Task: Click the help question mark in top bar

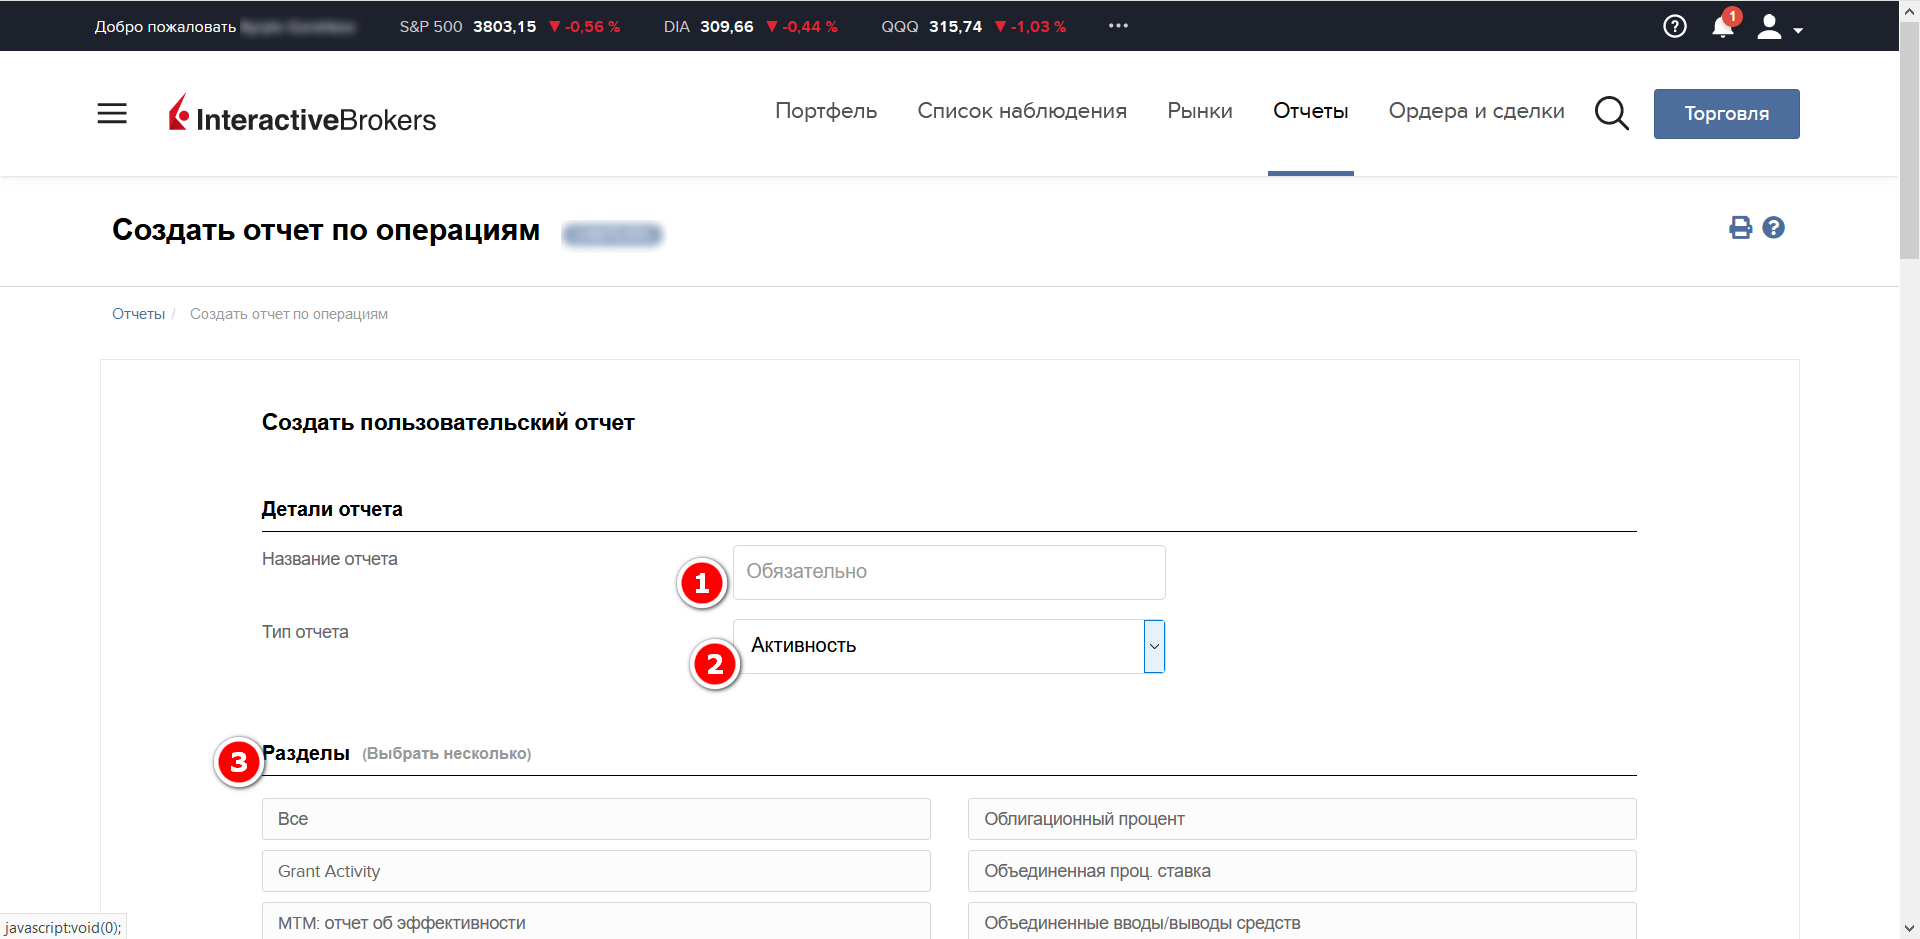Action: pos(1674,27)
